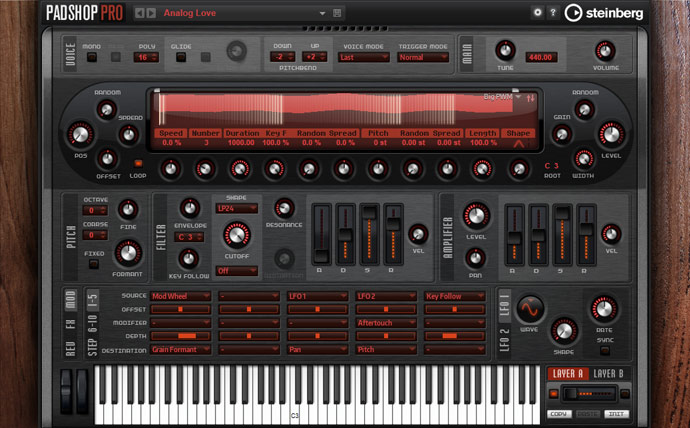Adjust the Mod Wheel depth slider

(x=181, y=336)
